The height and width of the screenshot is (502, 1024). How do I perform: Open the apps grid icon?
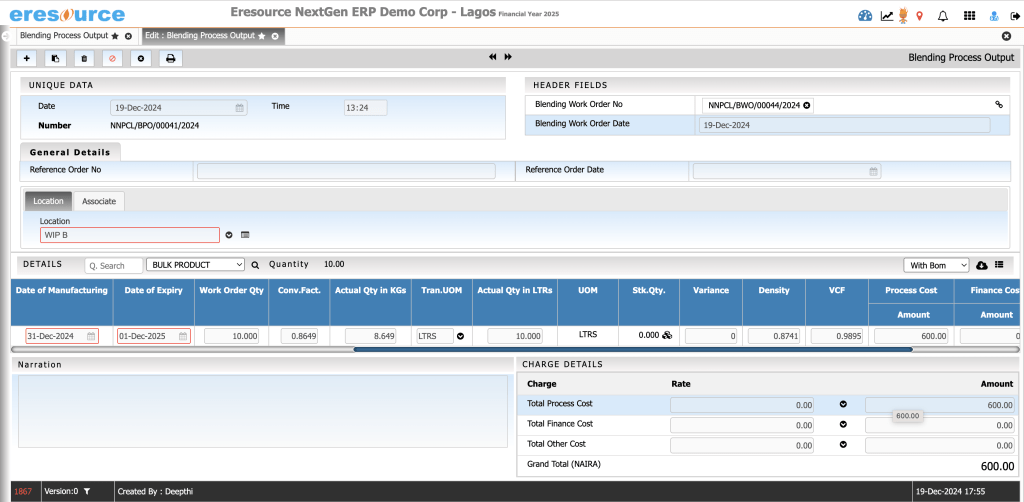pyautogui.click(x=969, y=16)
